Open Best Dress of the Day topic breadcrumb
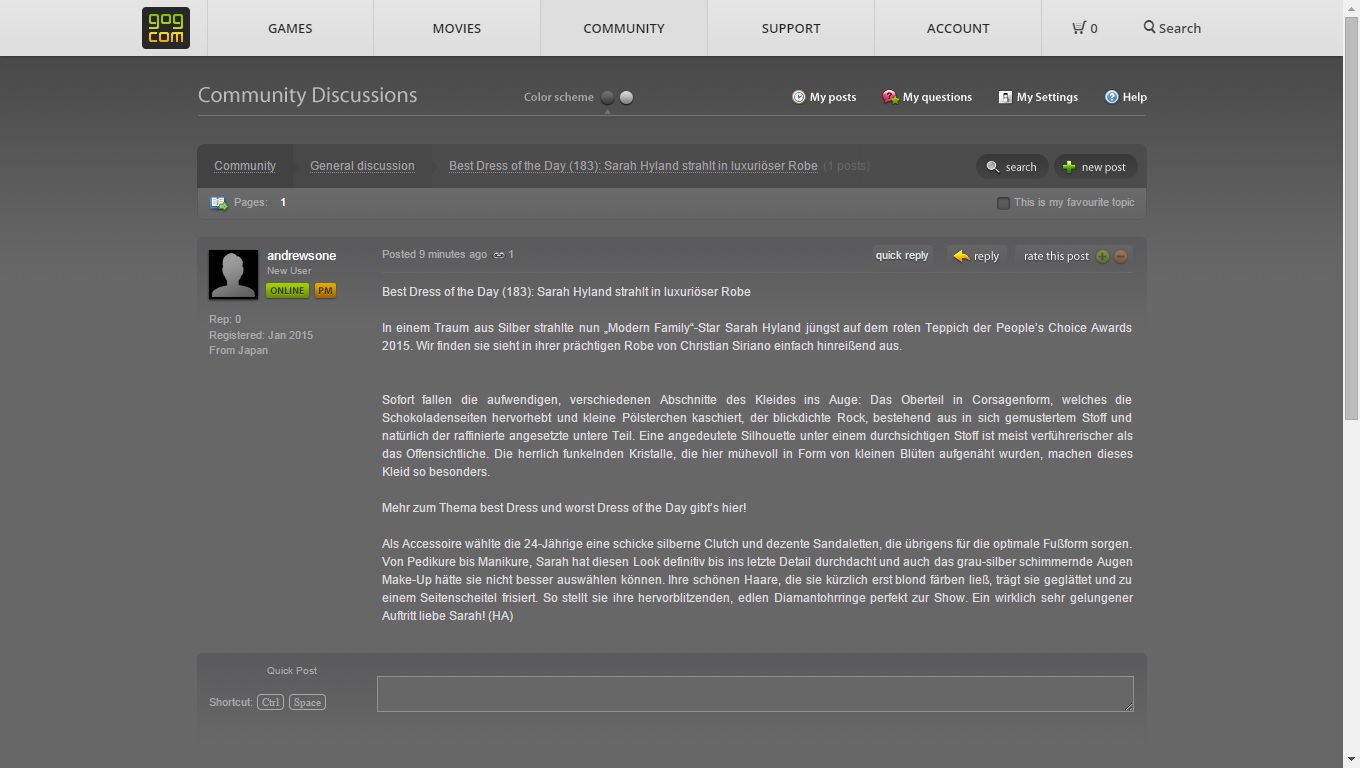 point(633,166)
